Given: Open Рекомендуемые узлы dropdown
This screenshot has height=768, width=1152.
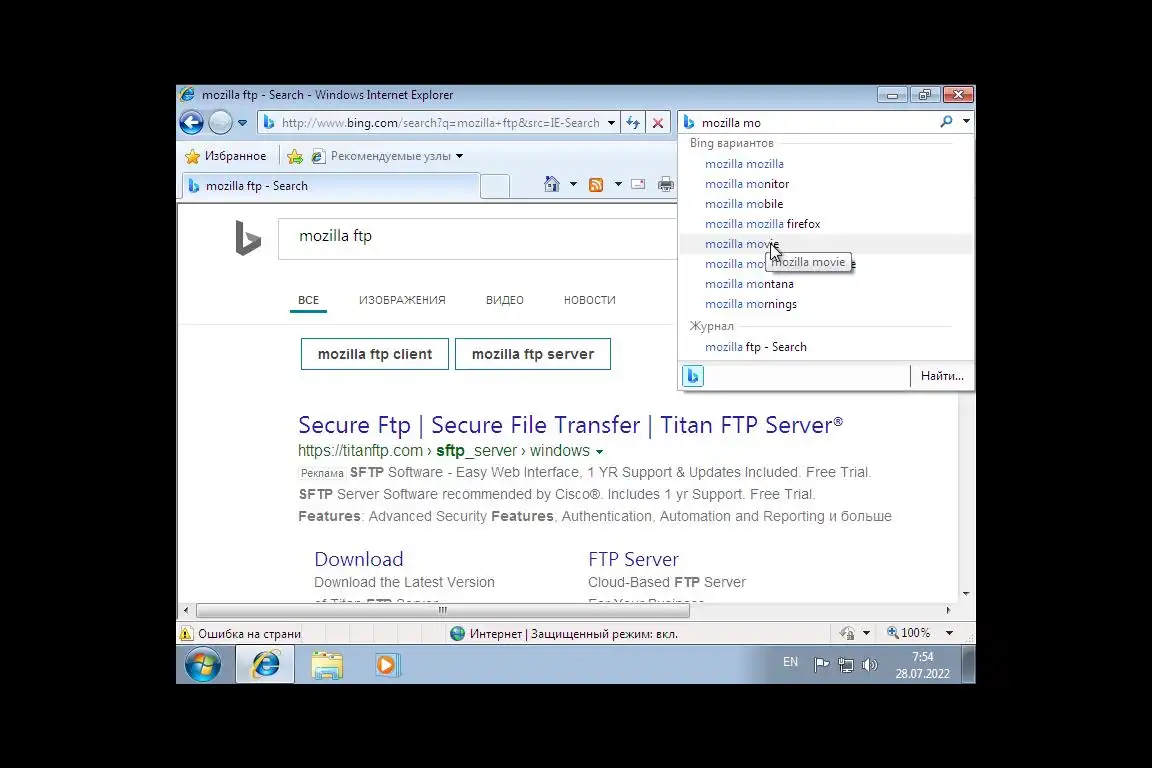Looking at the screenshot, I should (387, 156).
